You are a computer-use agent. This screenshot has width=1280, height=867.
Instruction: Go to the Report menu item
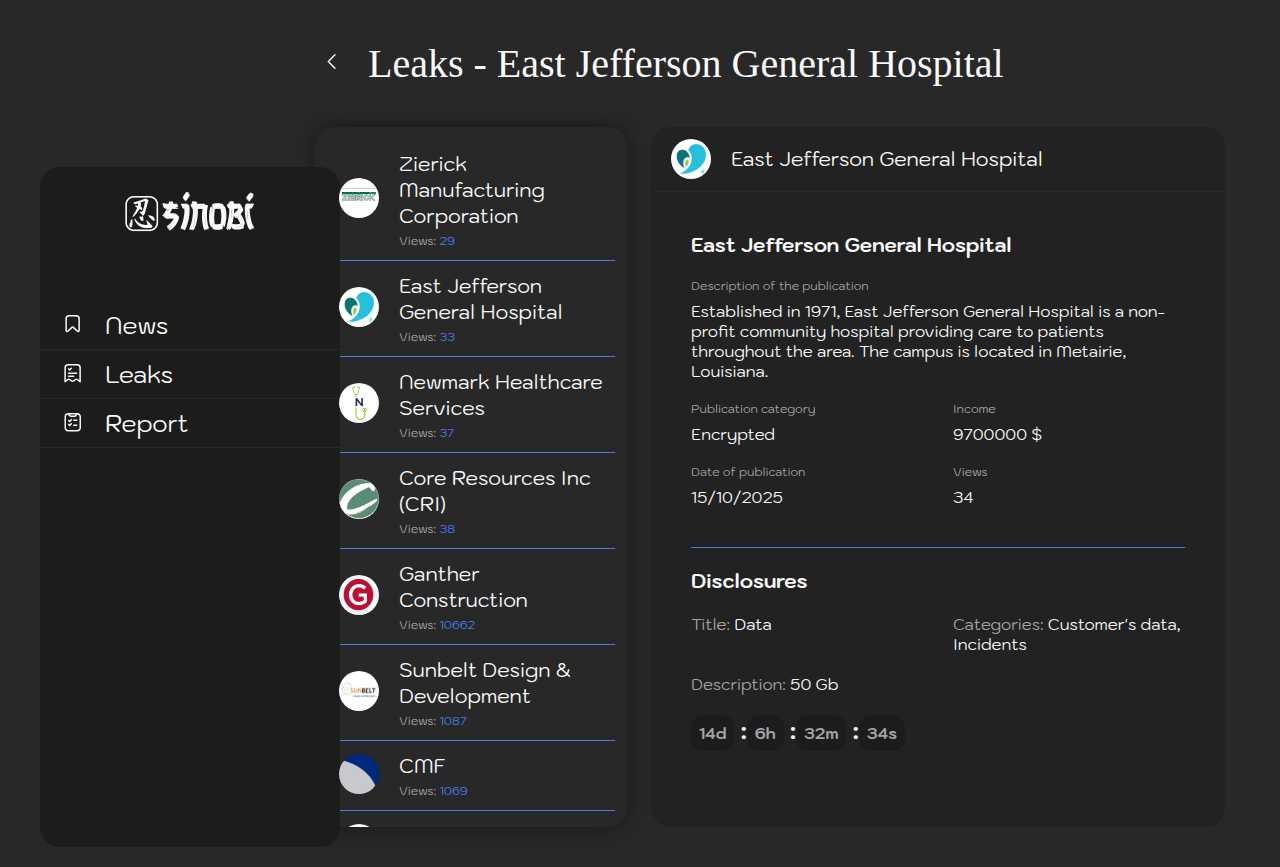pos(146,424)
